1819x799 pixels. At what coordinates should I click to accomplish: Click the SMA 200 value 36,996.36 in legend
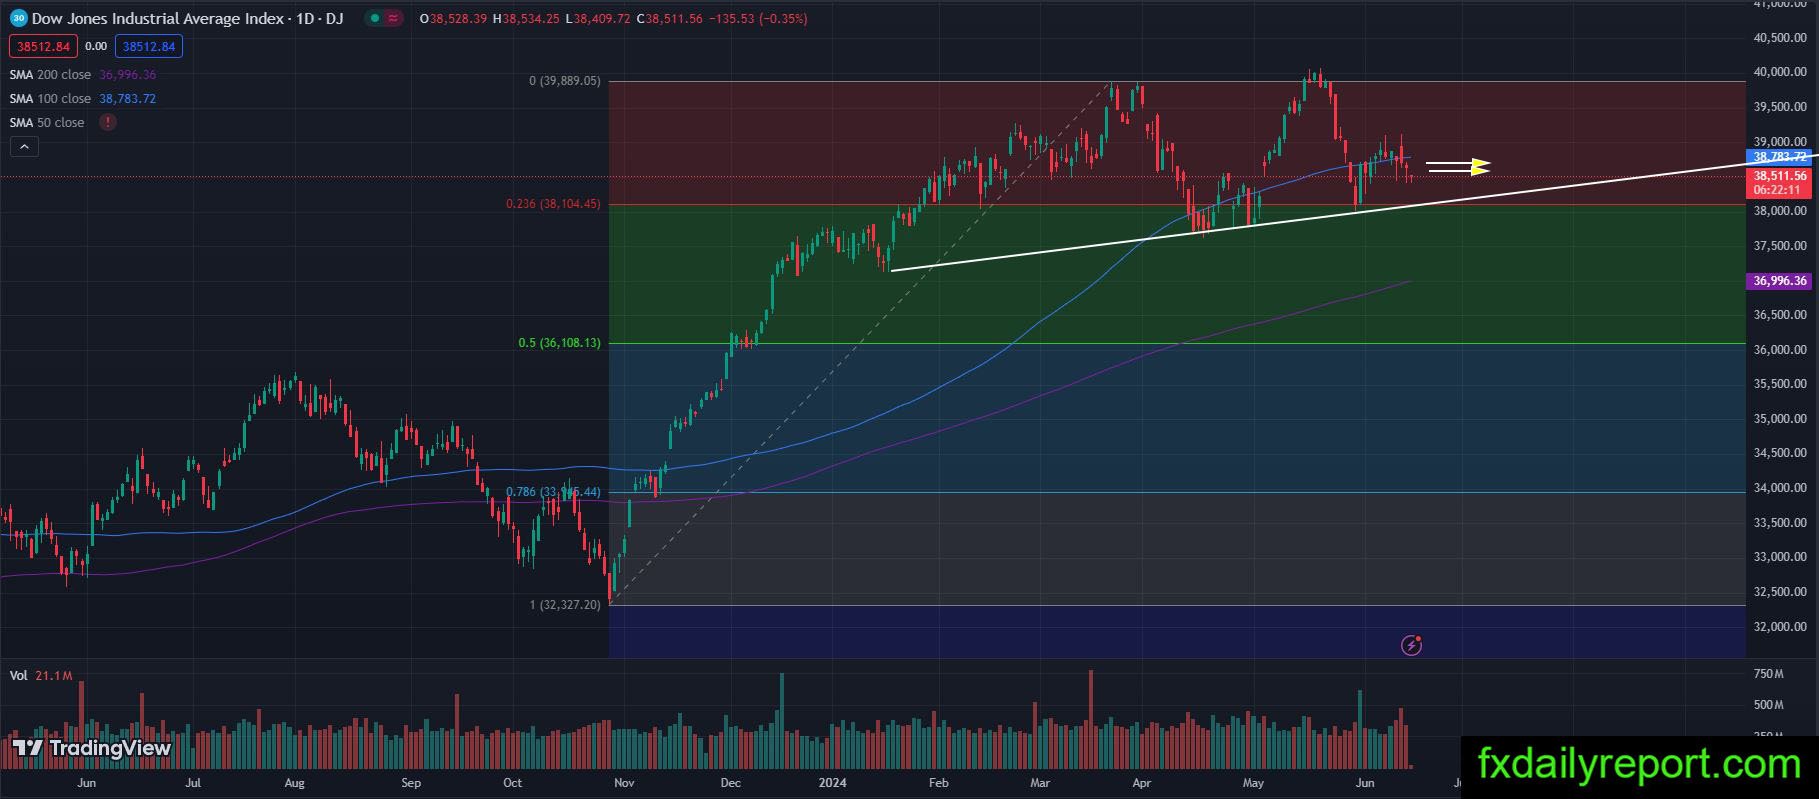click(128, 75)
